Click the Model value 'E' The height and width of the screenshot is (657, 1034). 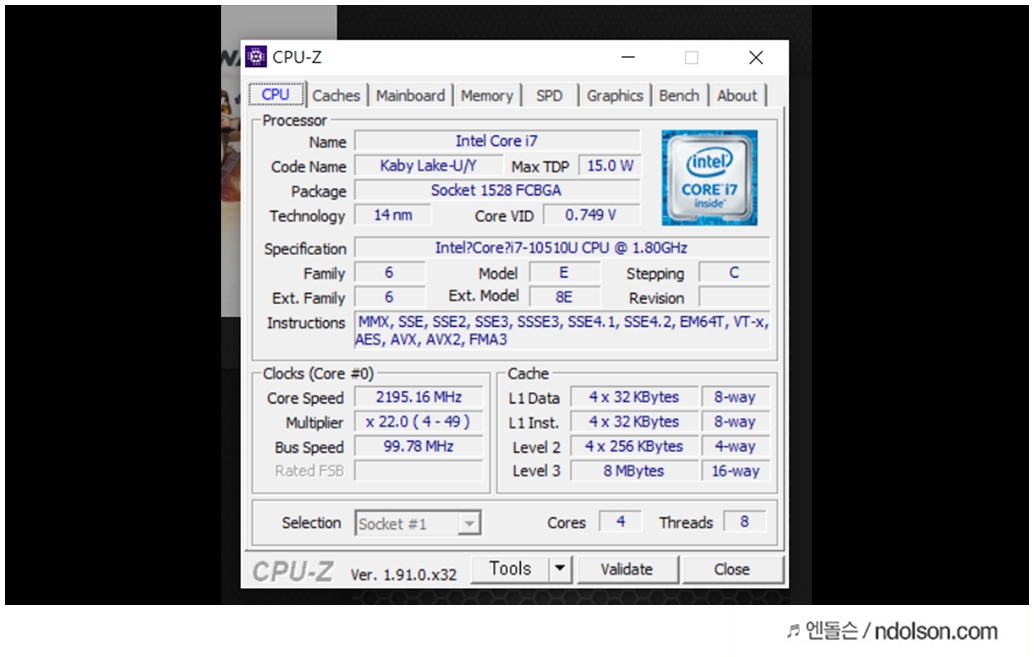(x=564, y=272)
